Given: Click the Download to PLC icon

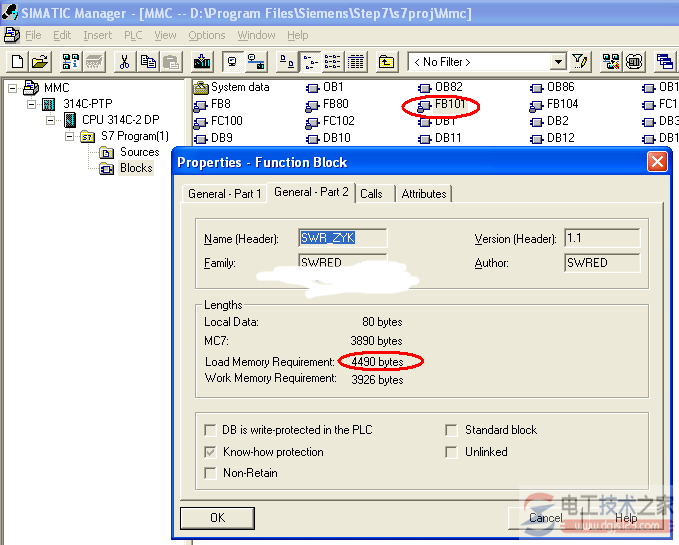Looking at the screenshot, I should click(202, 62).
